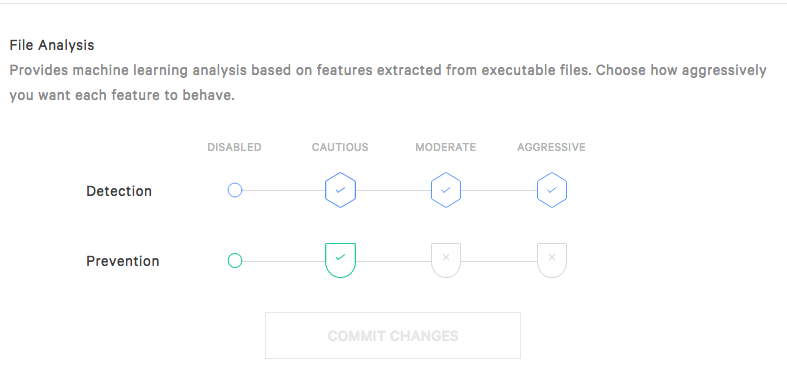Click the Commit Changes button
The height and width of the screenshot is (378, 787).
click(392, 335)
